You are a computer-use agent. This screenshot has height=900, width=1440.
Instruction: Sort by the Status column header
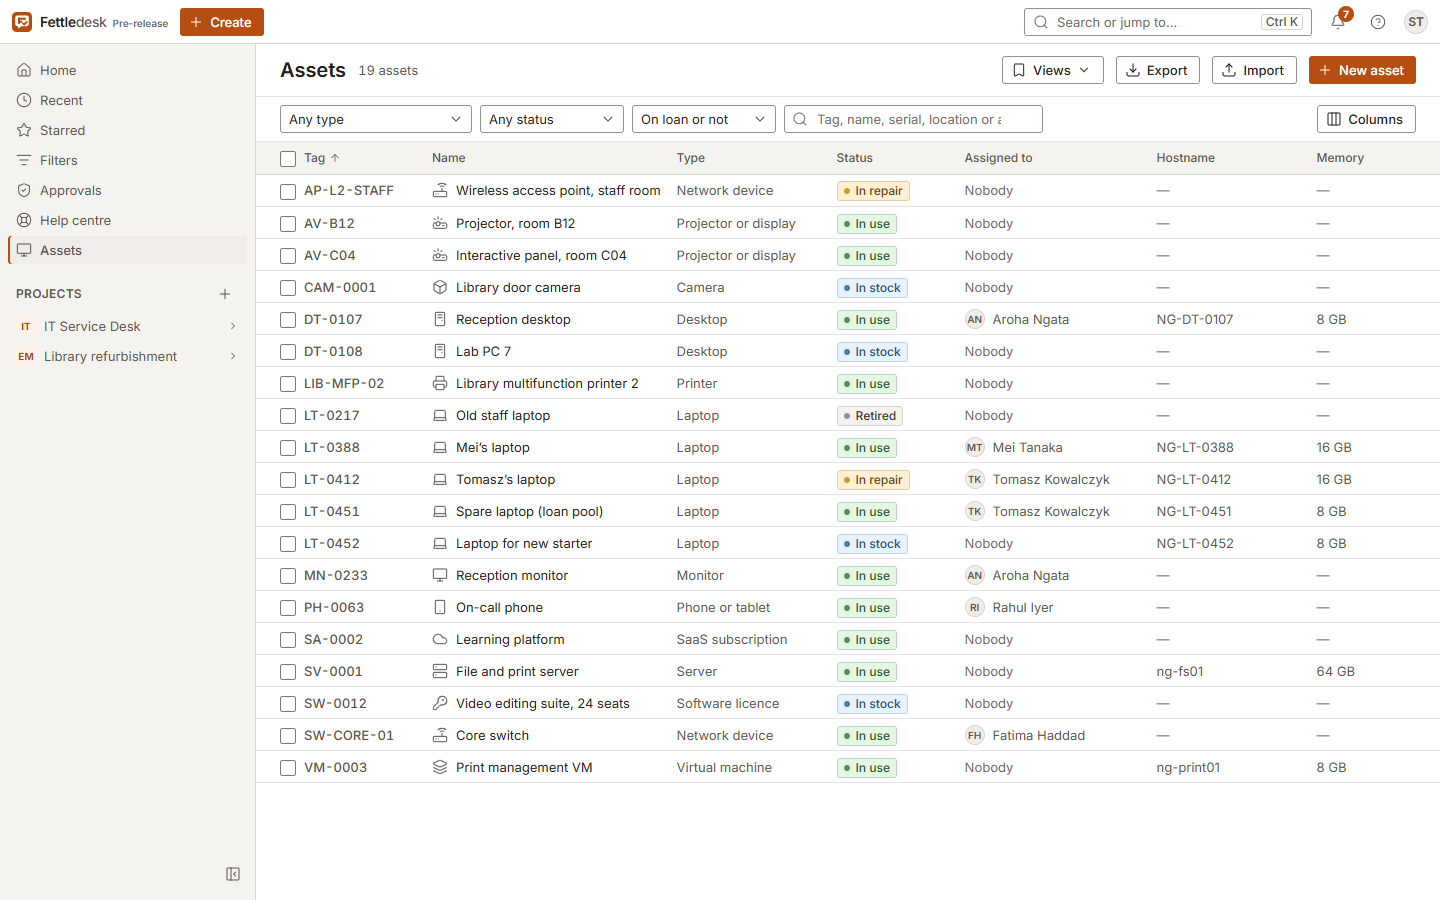(855, 158)
